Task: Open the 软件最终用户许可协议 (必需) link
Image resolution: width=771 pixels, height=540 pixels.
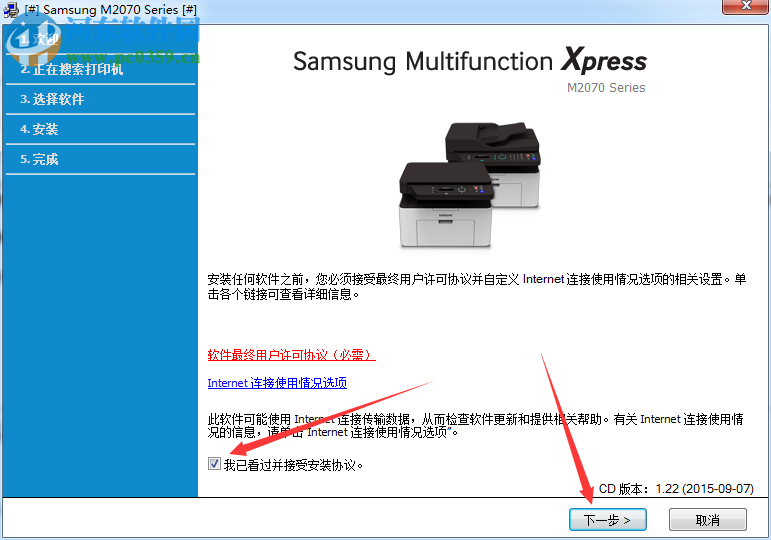Action: point(292,355)
